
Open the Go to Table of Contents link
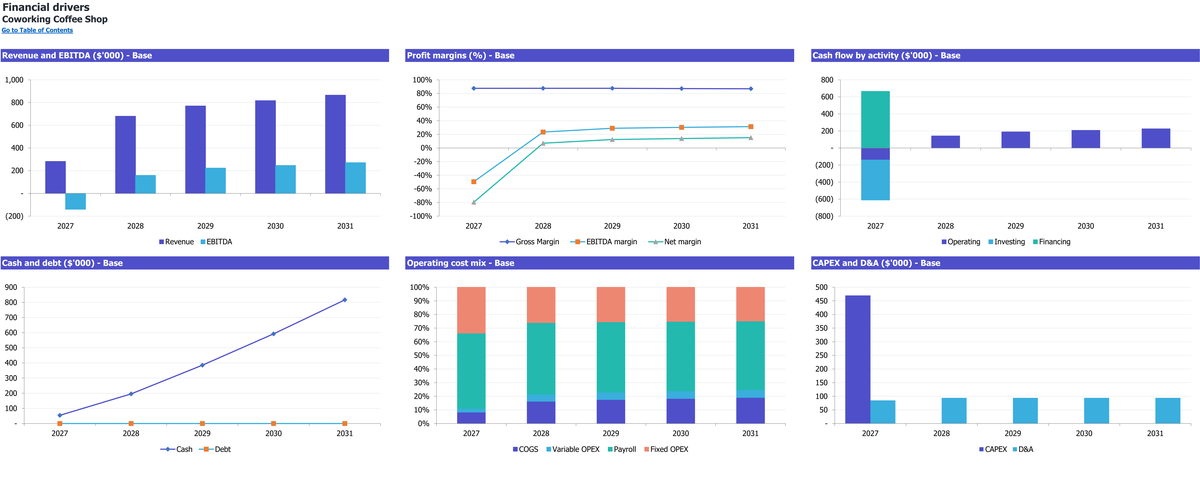pyautogui.click(x=37, y=30)
